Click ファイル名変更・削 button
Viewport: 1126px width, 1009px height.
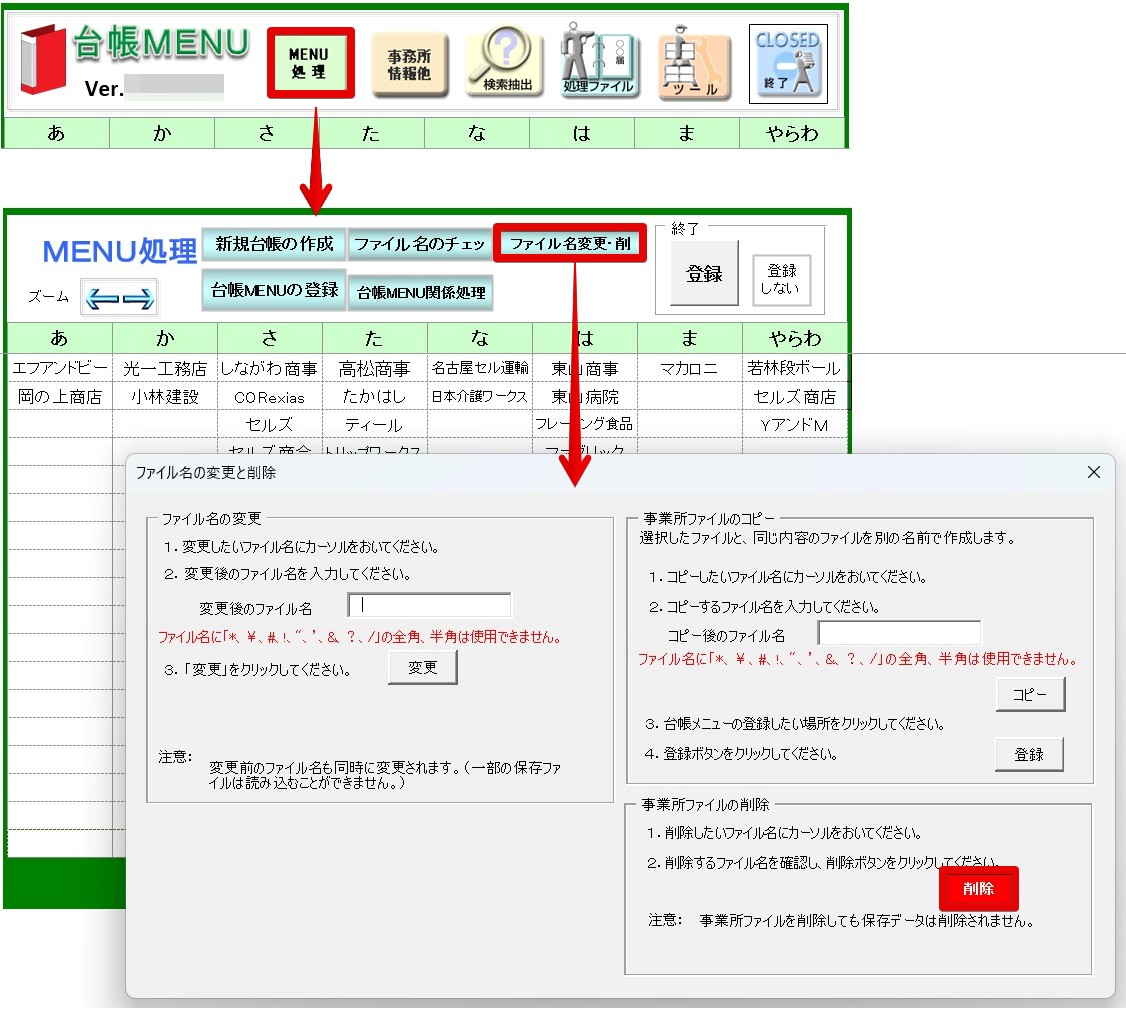tap(569, 243)
